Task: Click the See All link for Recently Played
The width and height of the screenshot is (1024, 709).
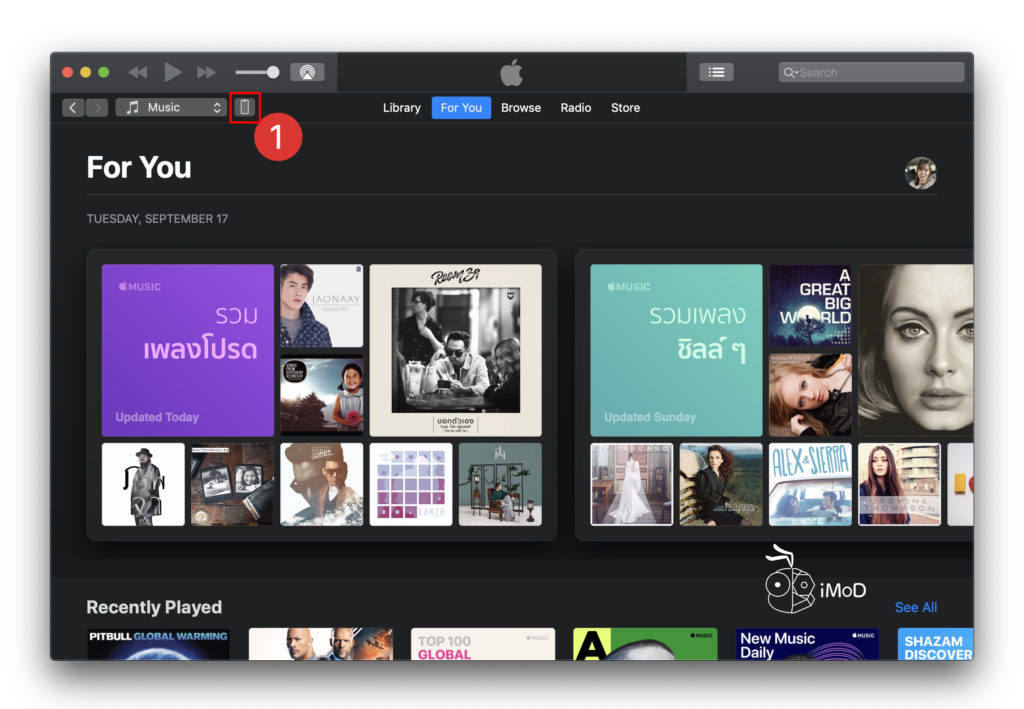Action: [916, 607]
